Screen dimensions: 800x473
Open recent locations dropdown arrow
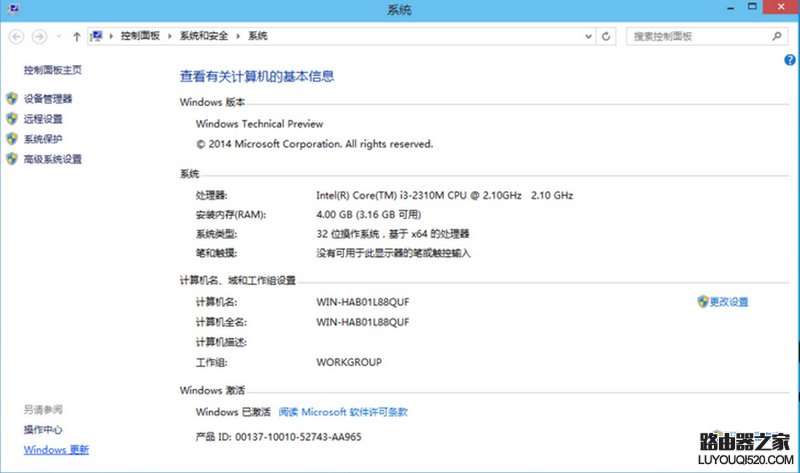pos(59,36)
